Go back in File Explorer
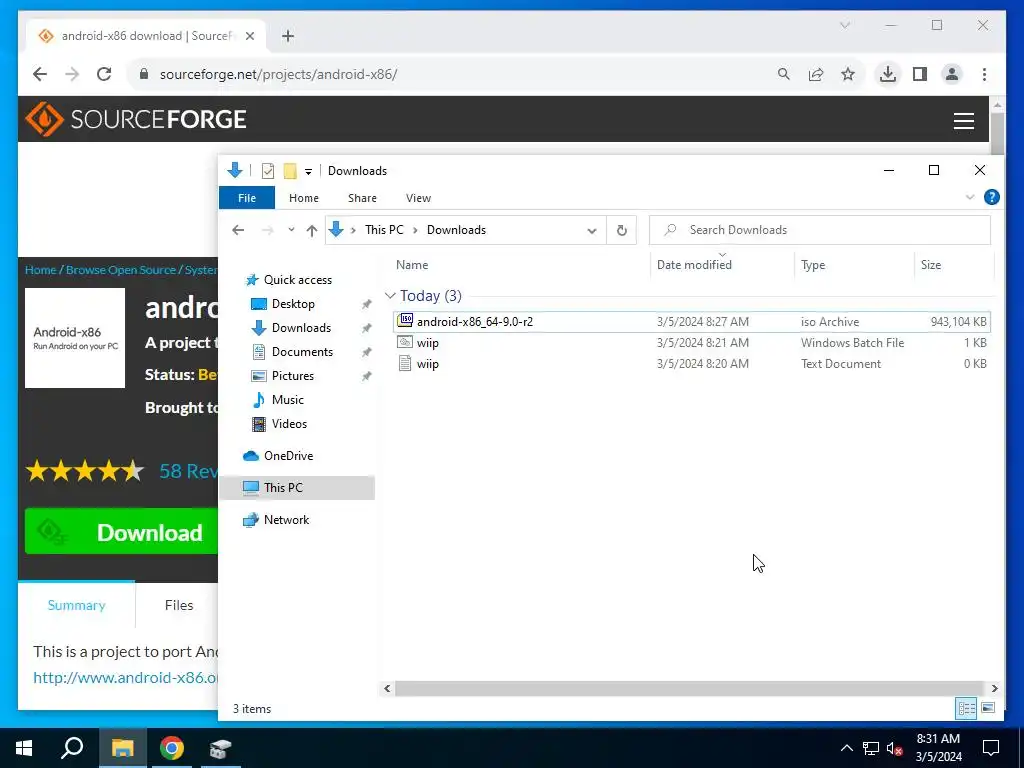This screenshot has height=768, width=1024. (238, 230)
